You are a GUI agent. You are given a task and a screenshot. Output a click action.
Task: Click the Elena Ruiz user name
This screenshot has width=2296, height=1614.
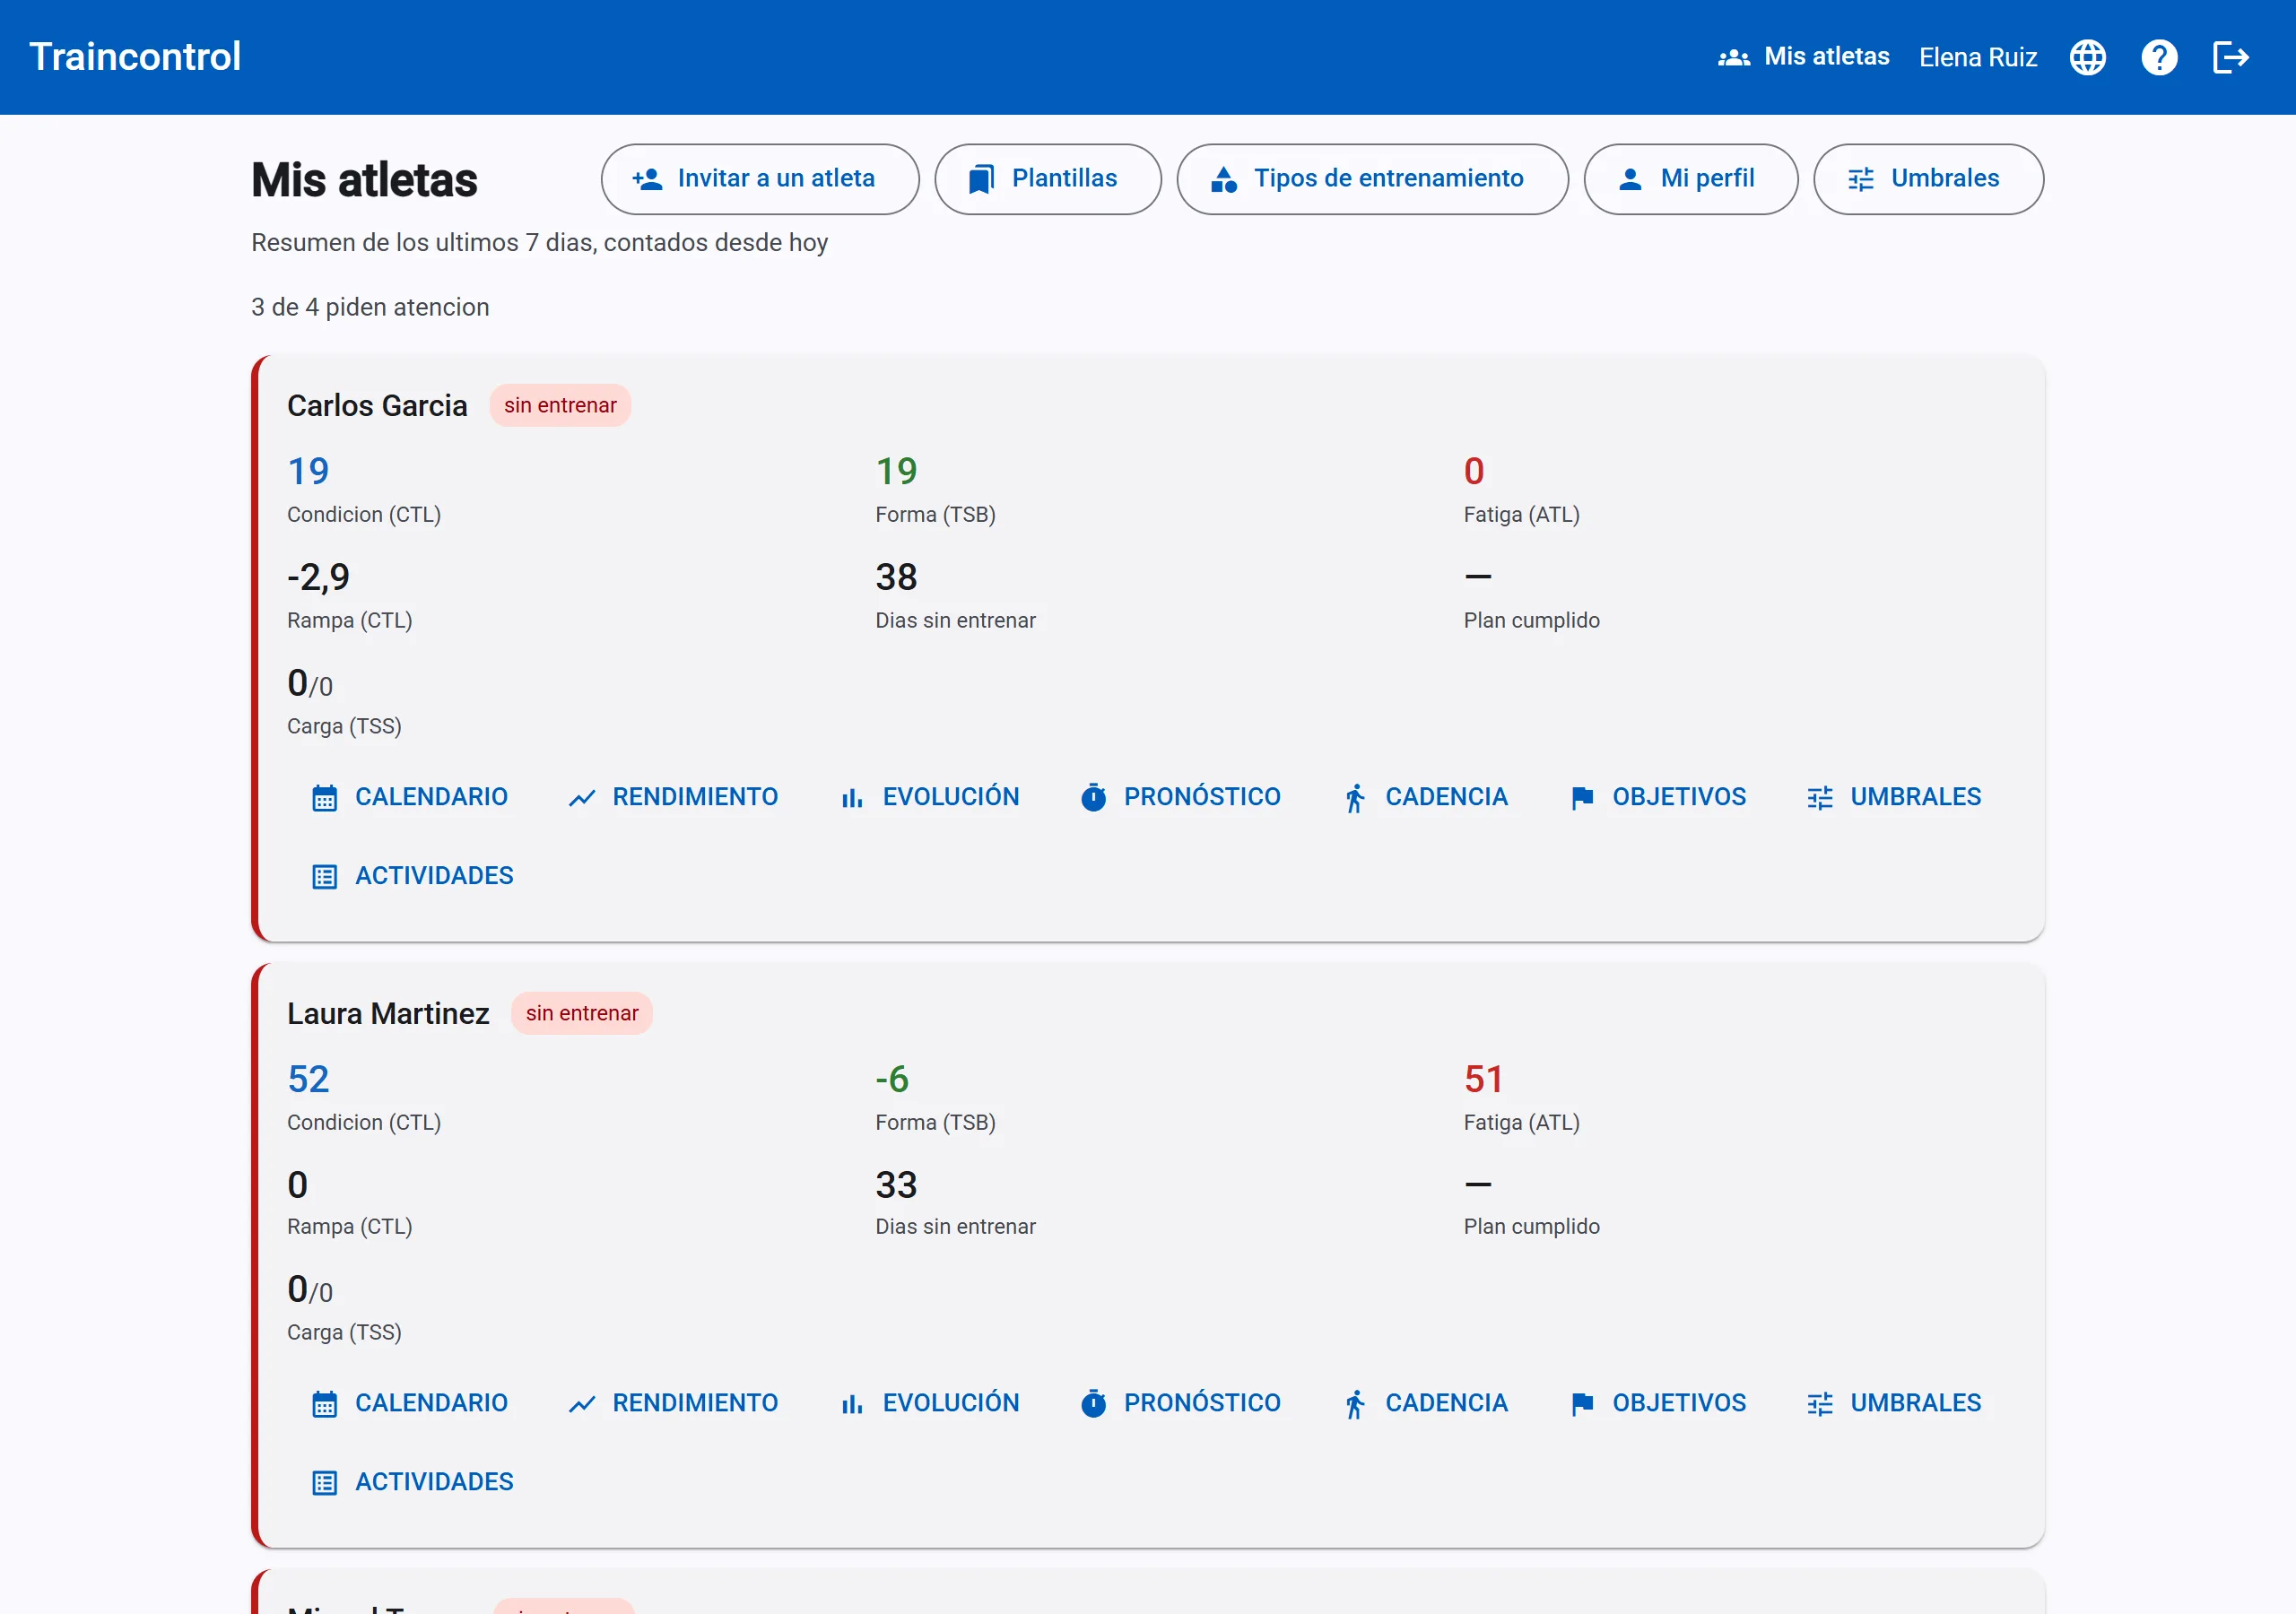tap(1977, 57)
